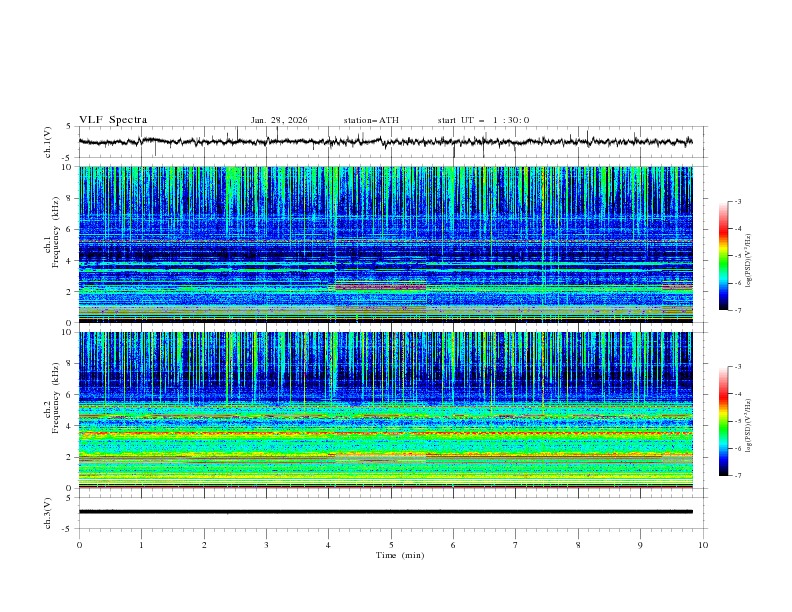Click the time axis tick label "10"

coord(703,545)
